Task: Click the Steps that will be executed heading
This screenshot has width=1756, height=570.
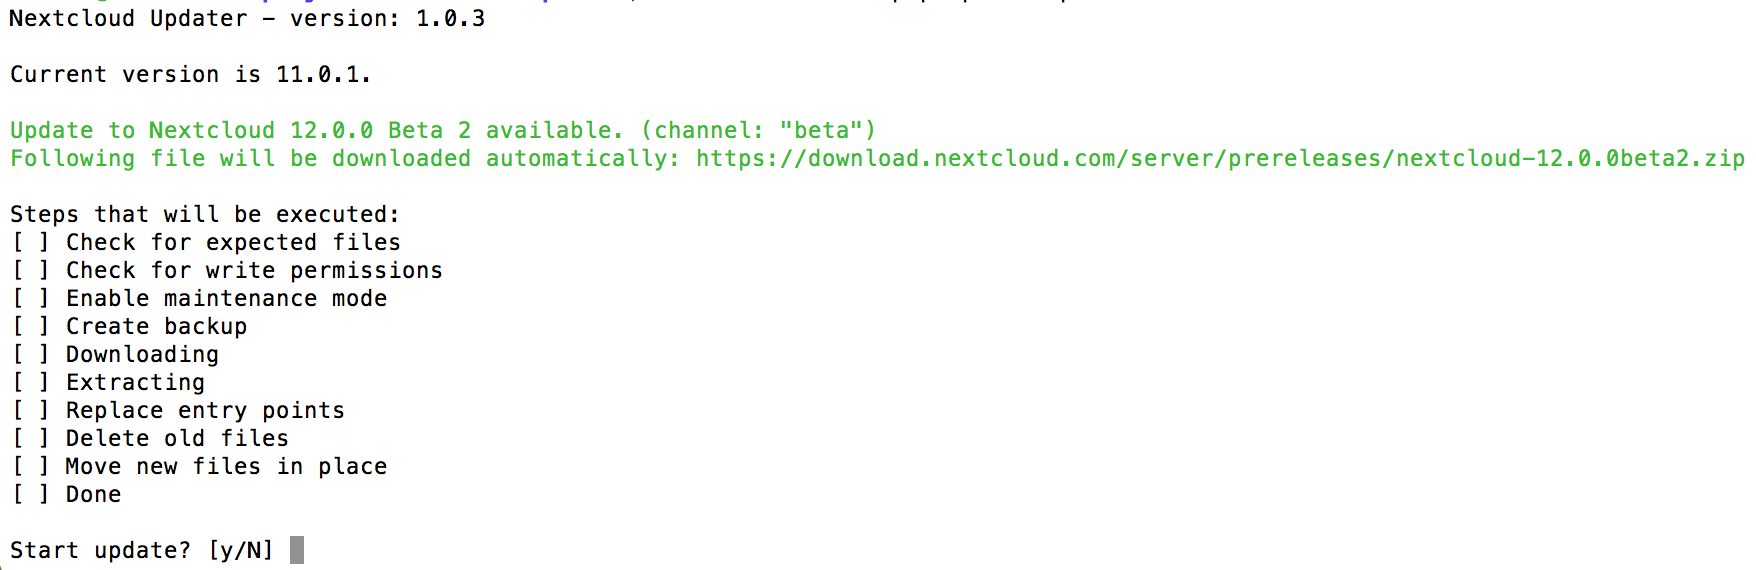Action: [x=204, y=215]
